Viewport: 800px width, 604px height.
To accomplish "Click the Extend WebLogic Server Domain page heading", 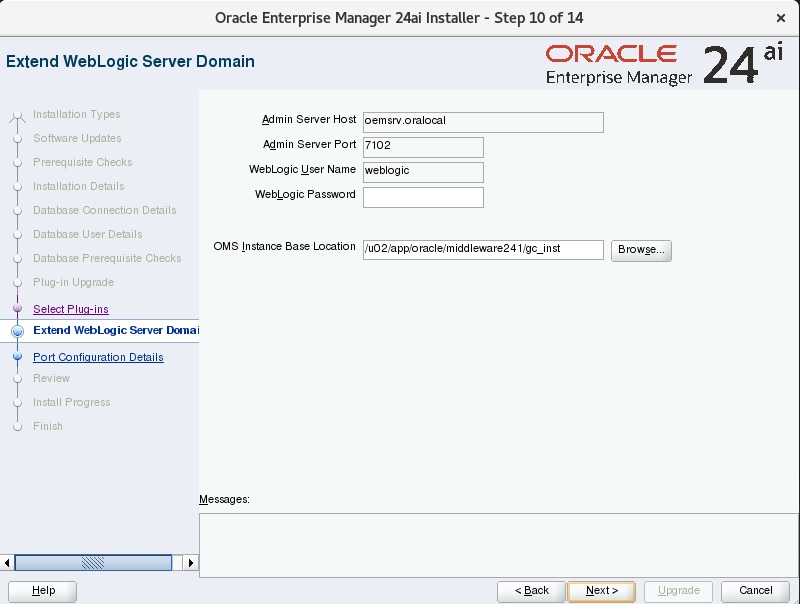I will point(130,61).
